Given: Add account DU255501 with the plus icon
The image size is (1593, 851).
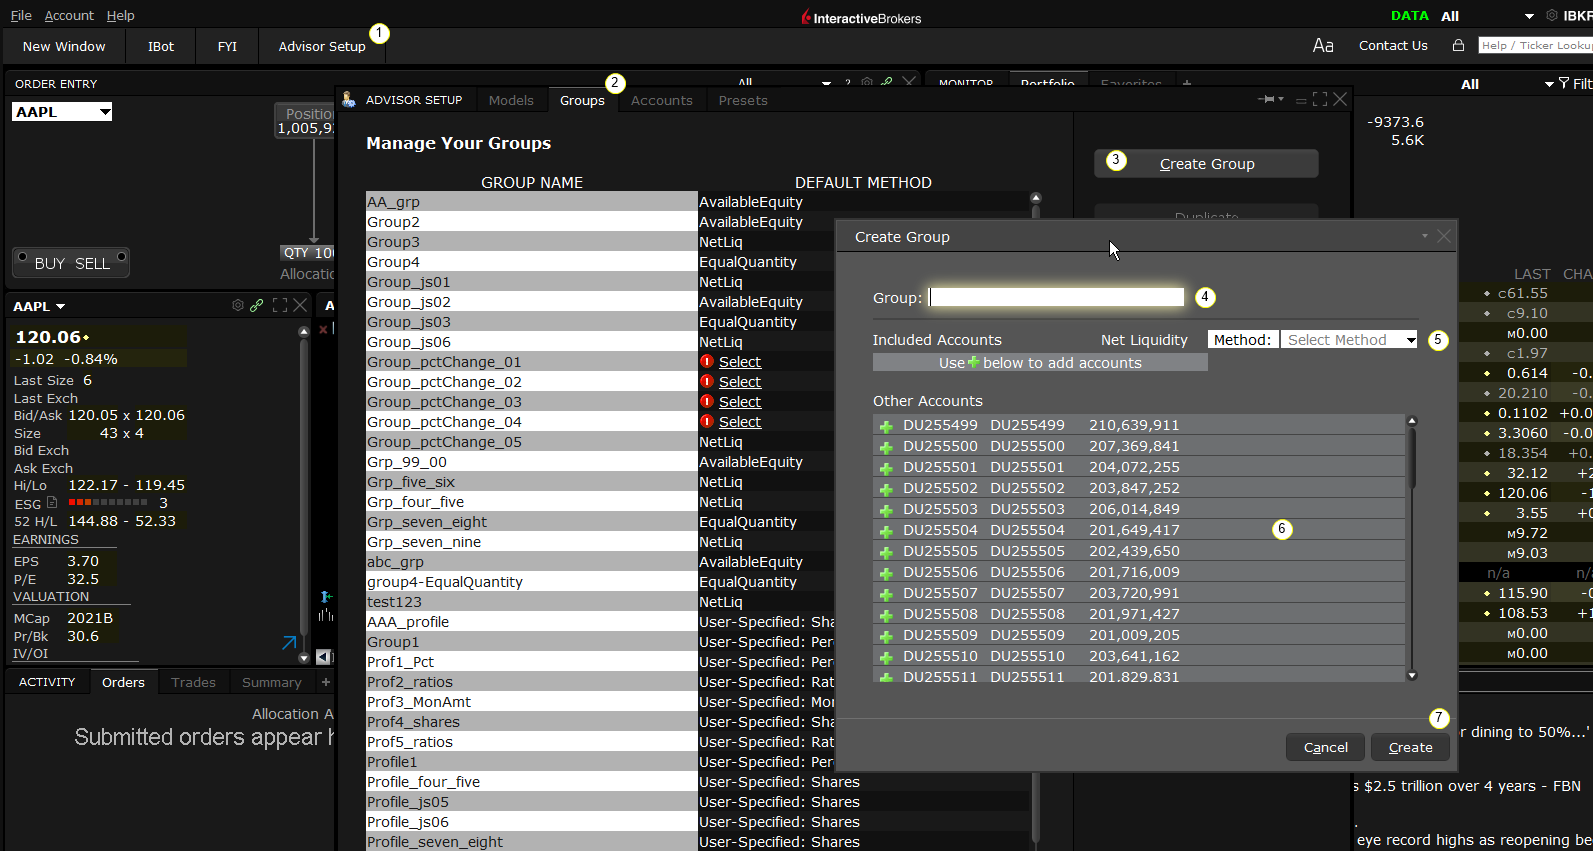Looking at the screenshot, I should point(886,468).
